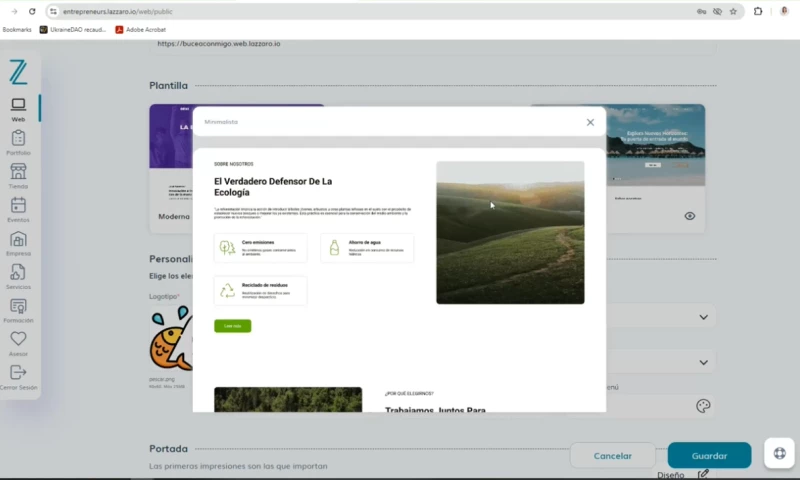Expand the second dropdown chevron
The image size is (800, 480).
click(x=704, y=362)
